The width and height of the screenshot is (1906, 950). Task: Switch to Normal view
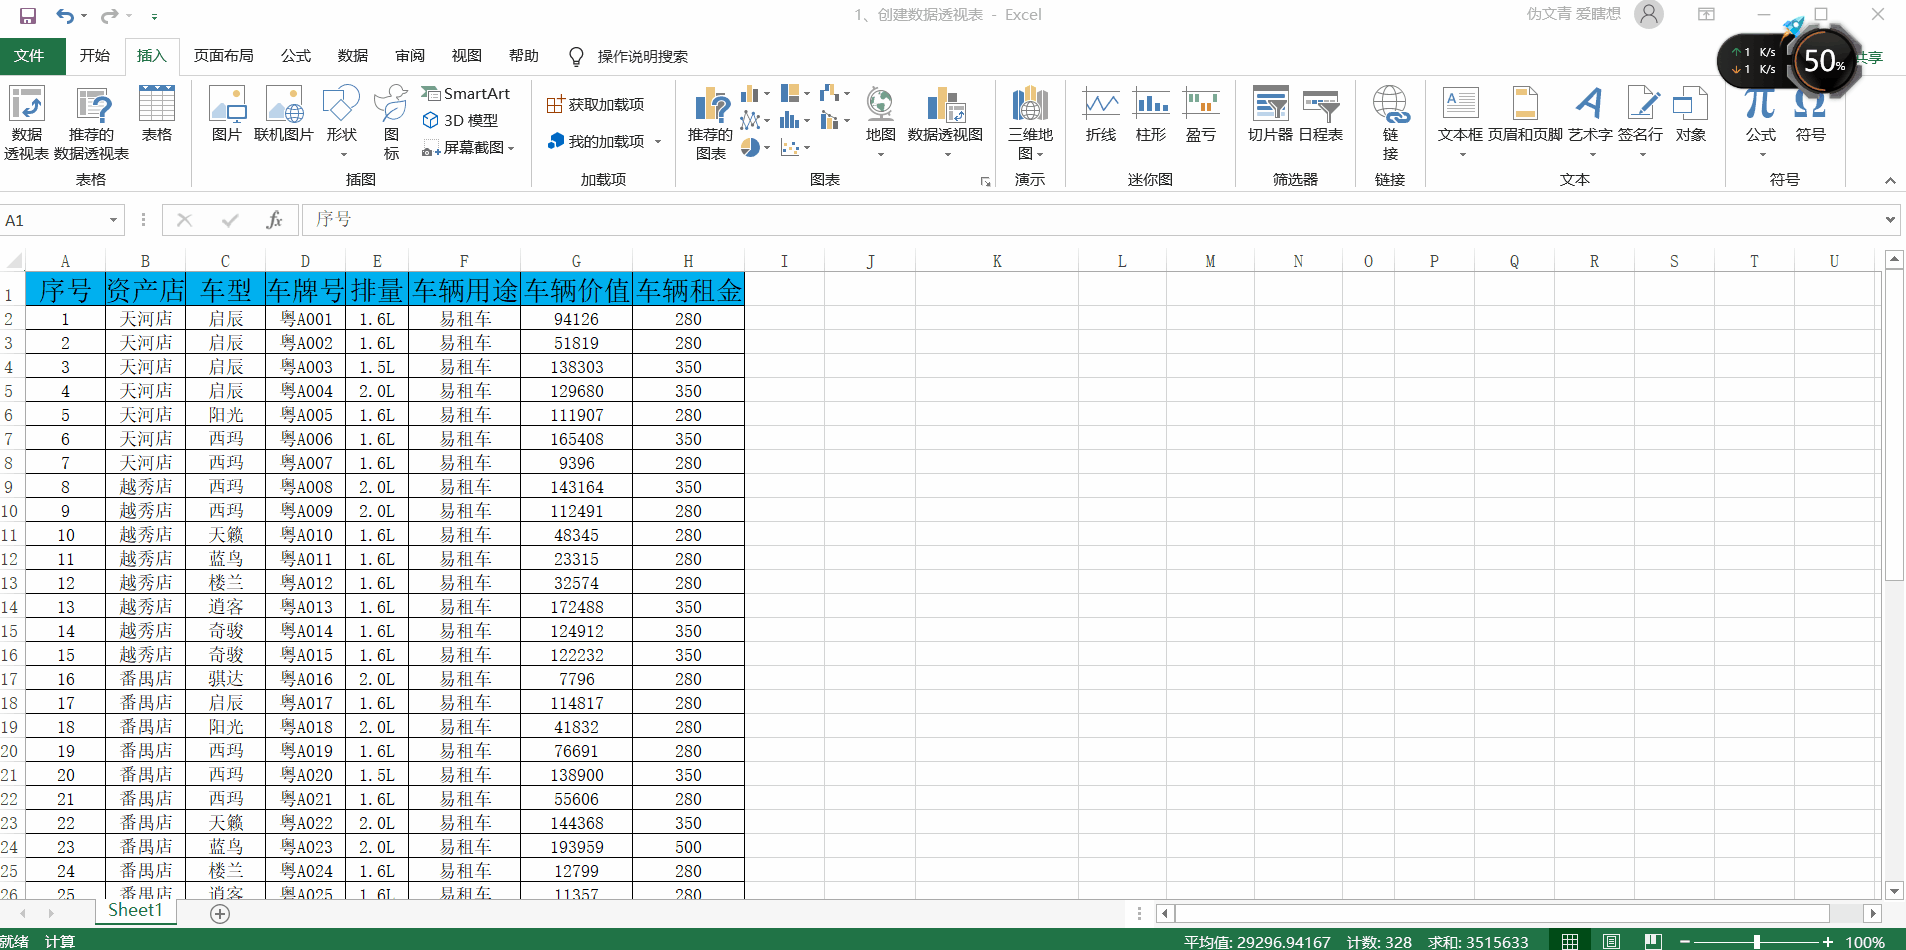(x=1570, y=941)
